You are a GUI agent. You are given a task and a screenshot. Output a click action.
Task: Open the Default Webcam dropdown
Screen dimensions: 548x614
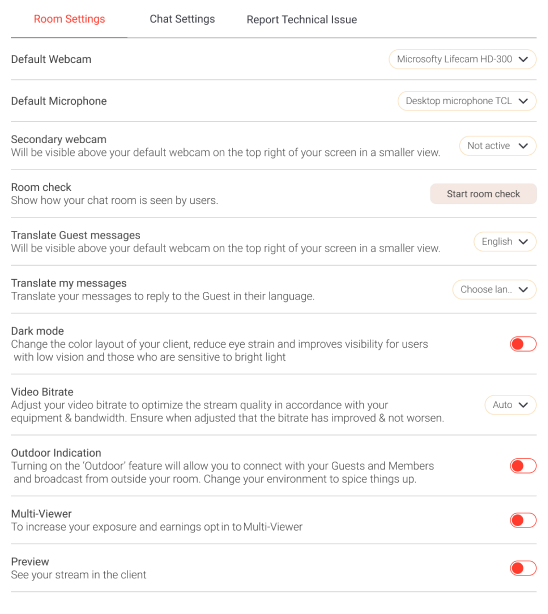462,59
